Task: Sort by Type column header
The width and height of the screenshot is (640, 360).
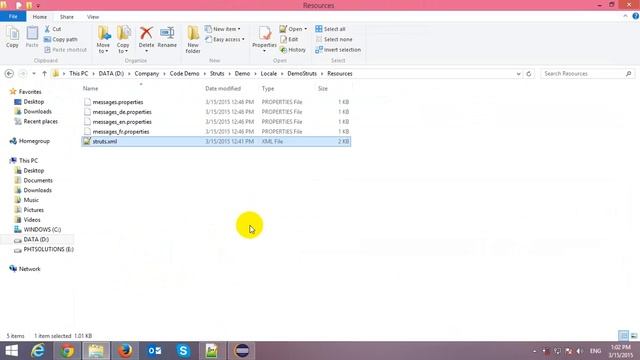Action: (268, 88)
